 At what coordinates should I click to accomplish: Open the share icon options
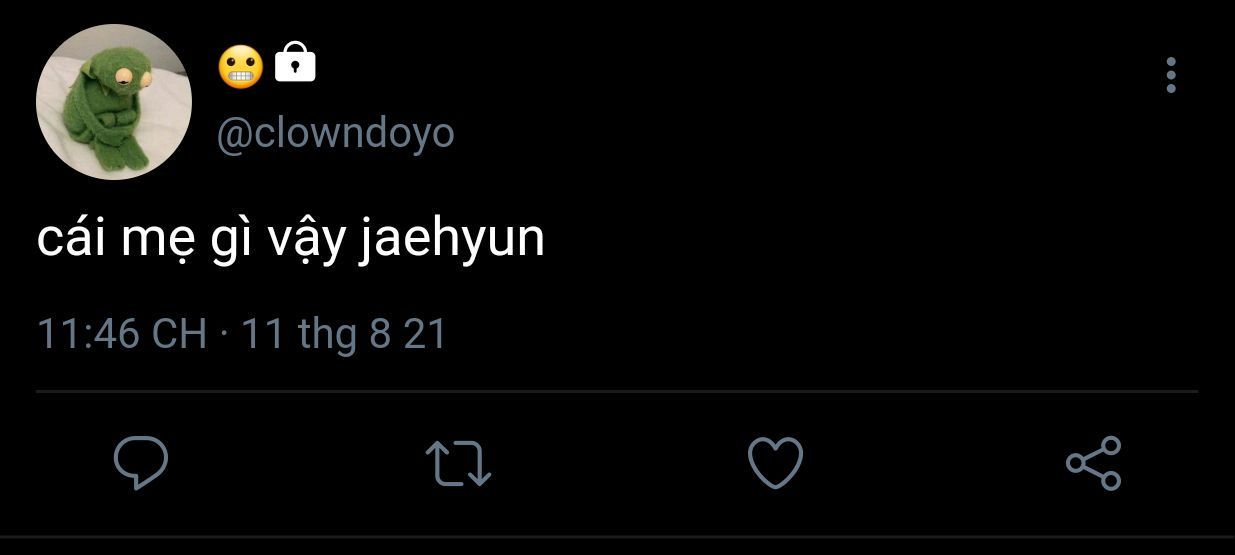click(1094, 463)
